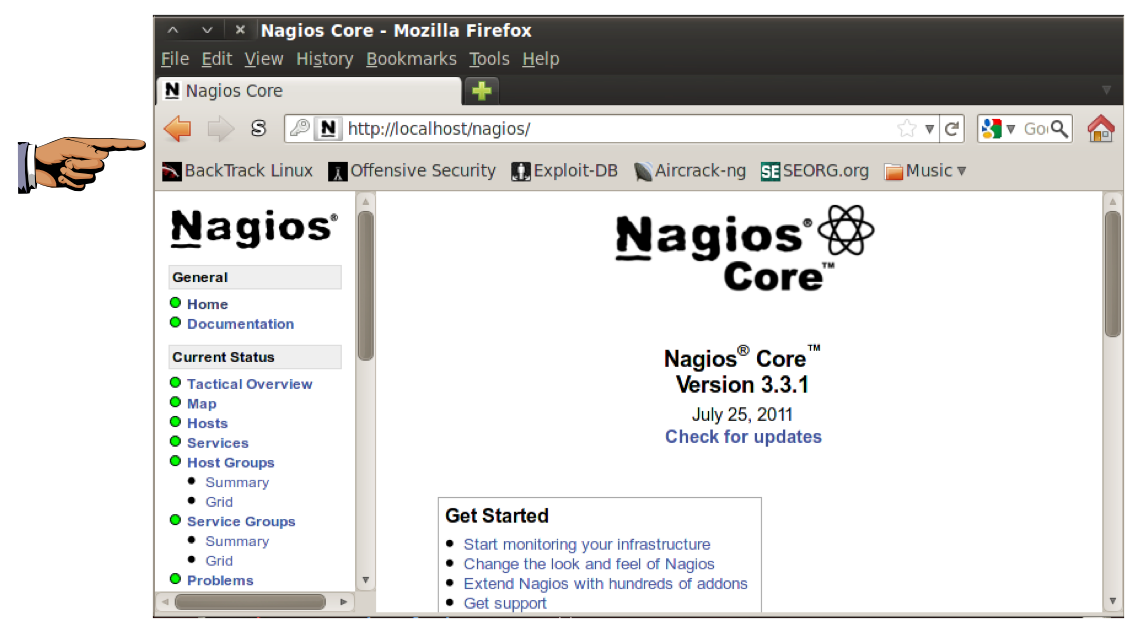Click the sidebar vertical scrollbar thumb

(x=365, y=285)
